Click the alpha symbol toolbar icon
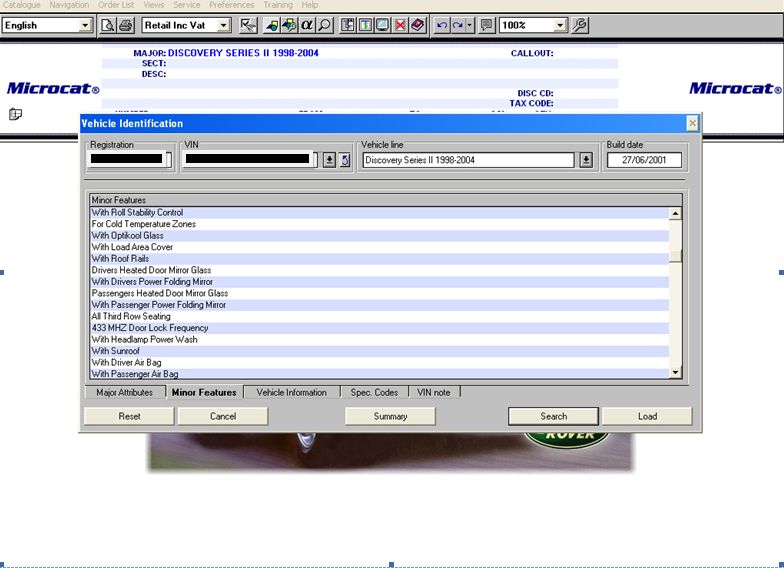Screen dimensions: 784x569 (x=306, y=25)
